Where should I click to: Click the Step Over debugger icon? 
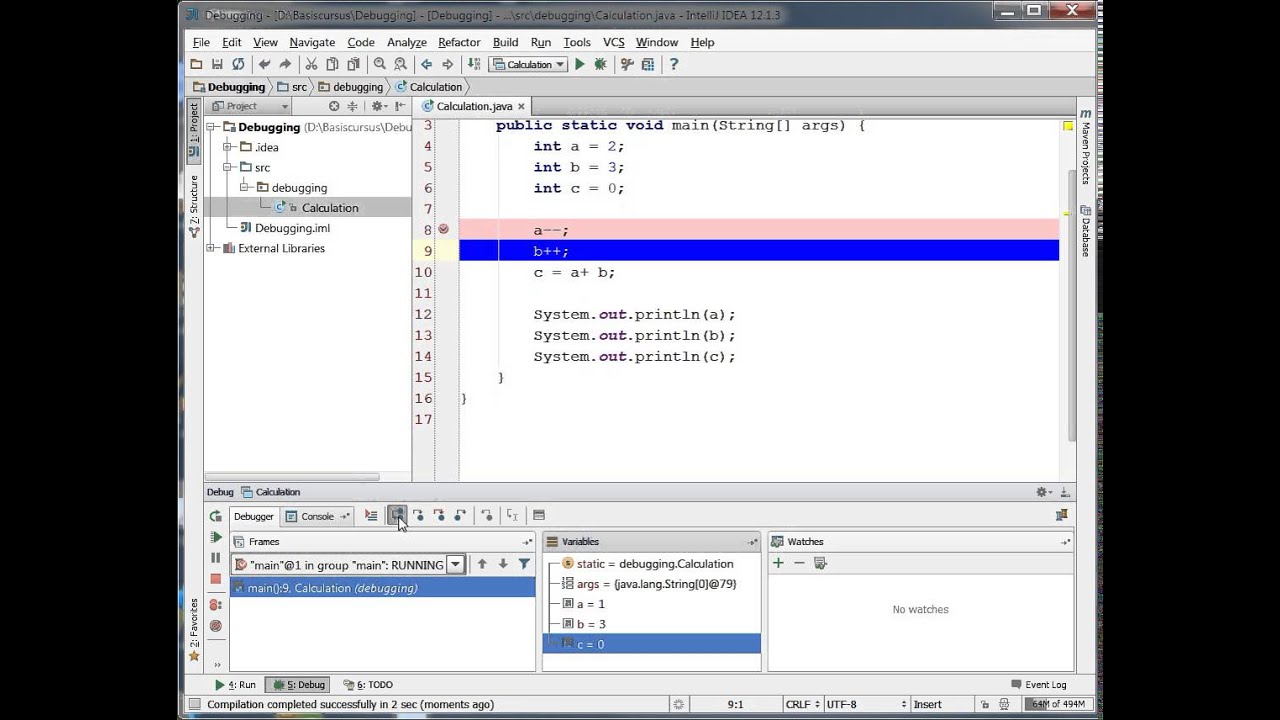(397, 515)
